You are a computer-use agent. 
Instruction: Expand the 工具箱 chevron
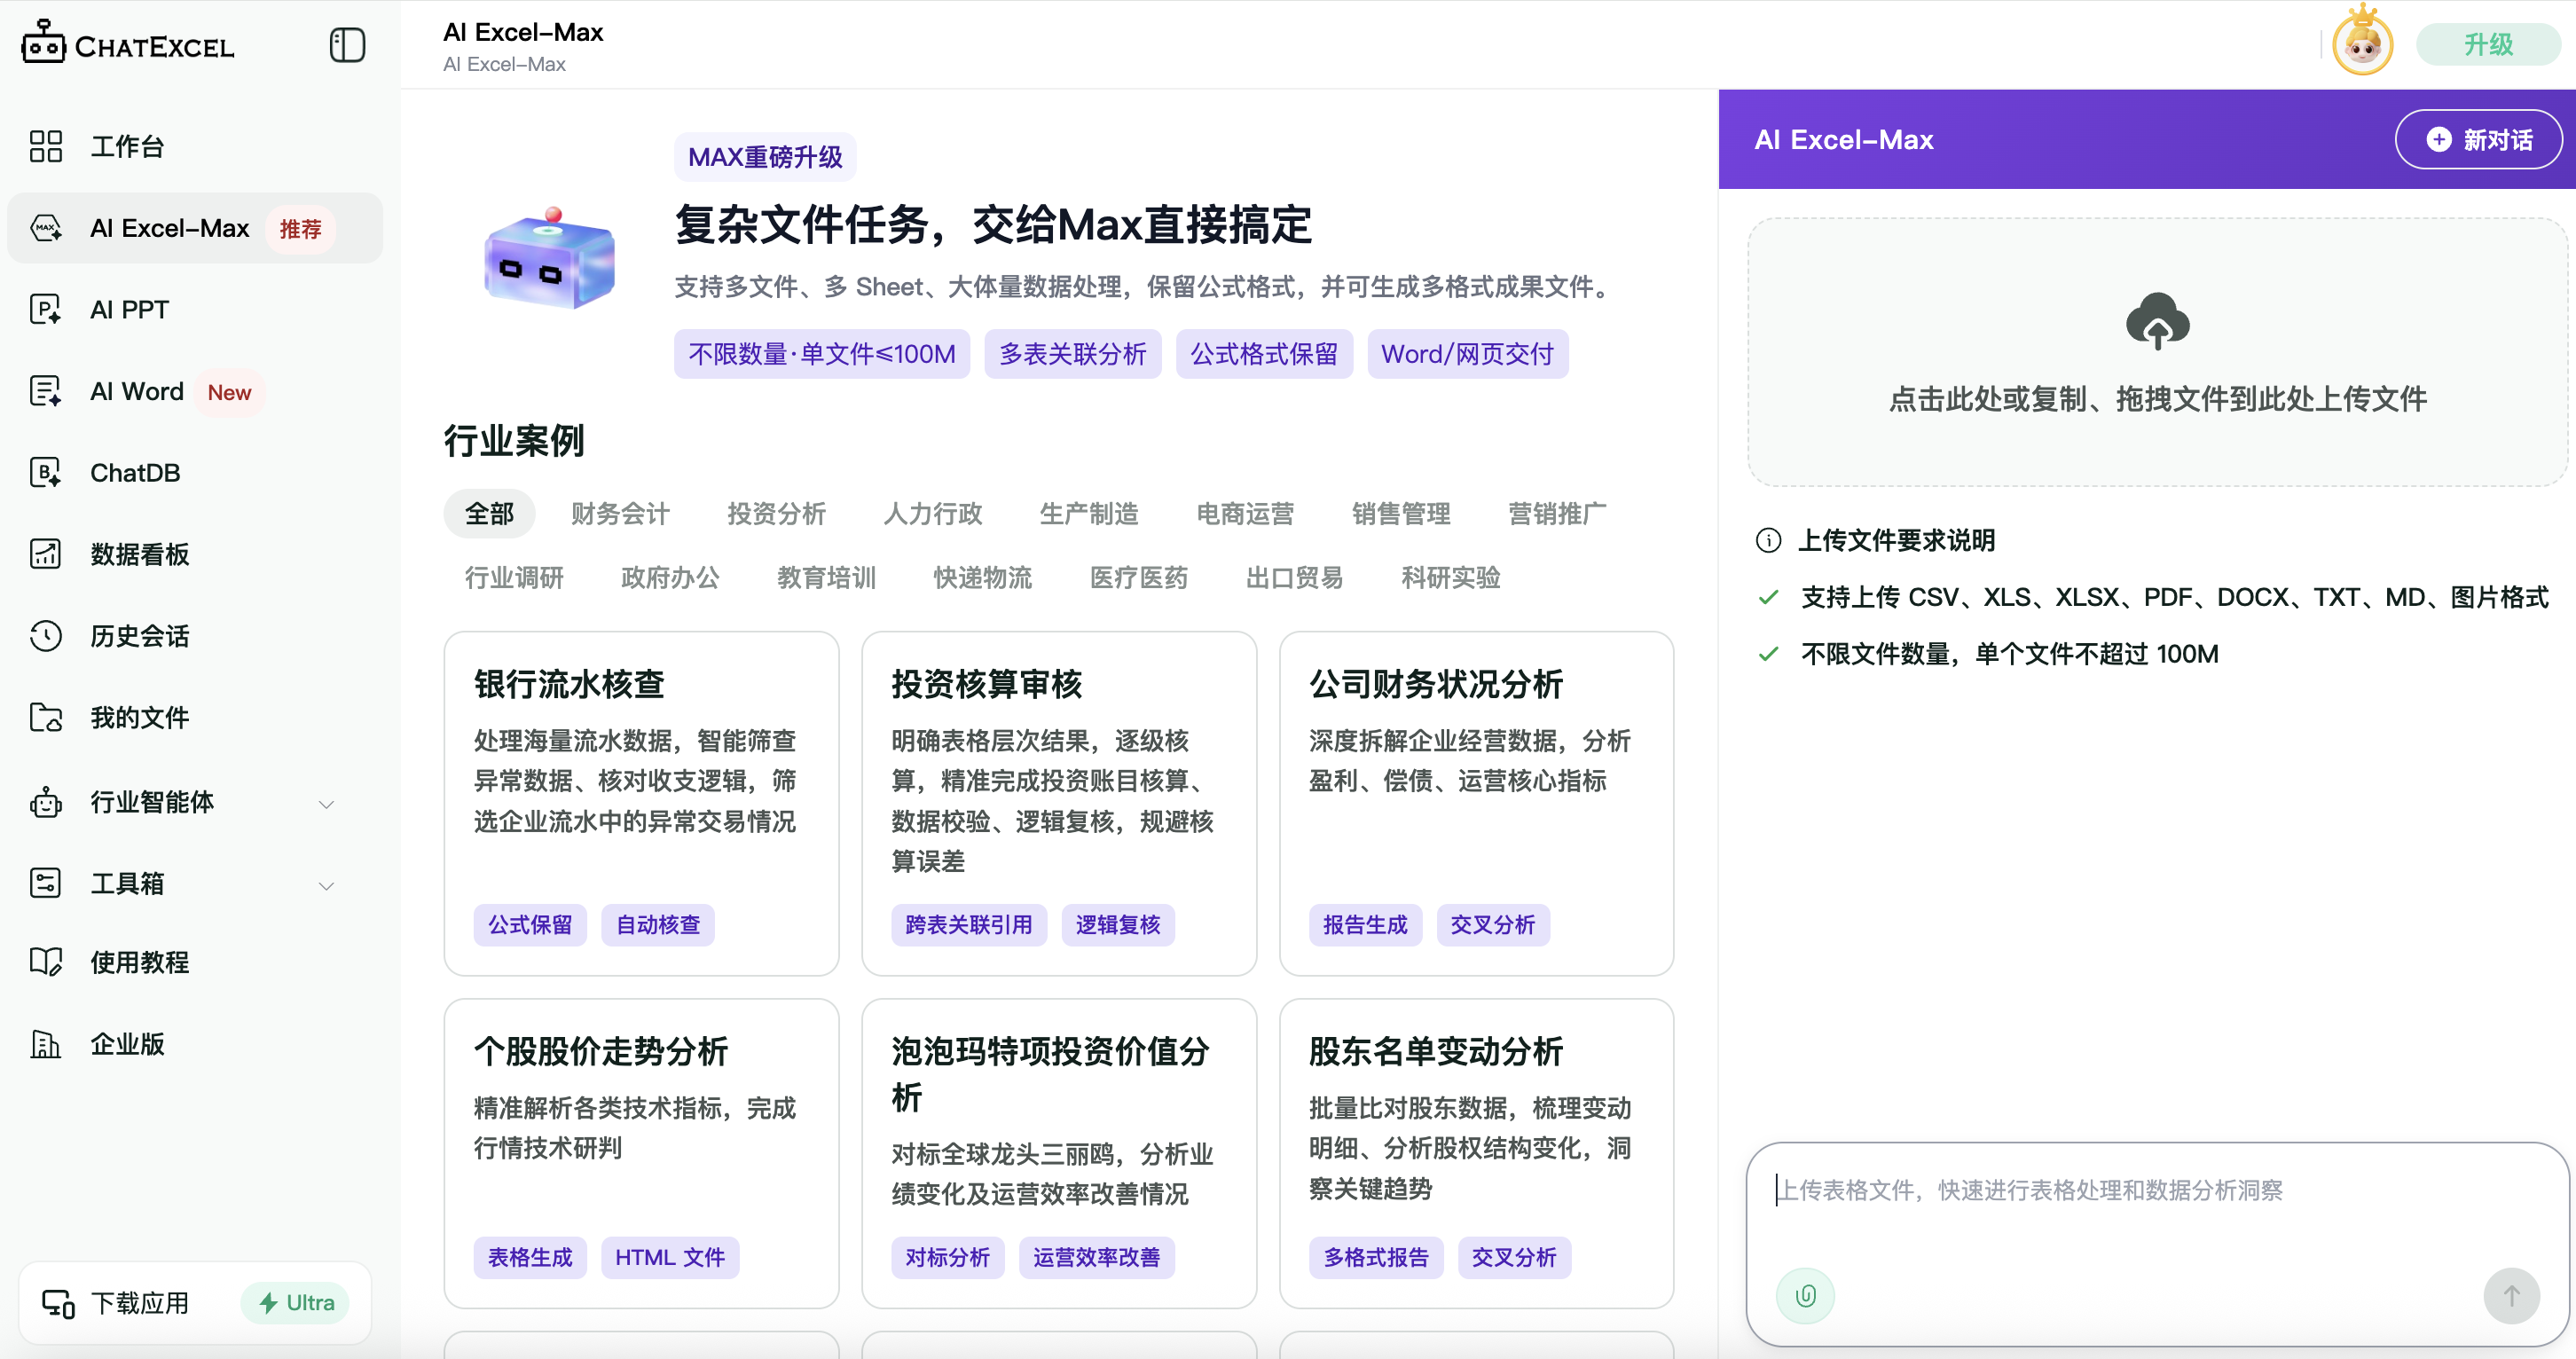click(x=326, y=885)
